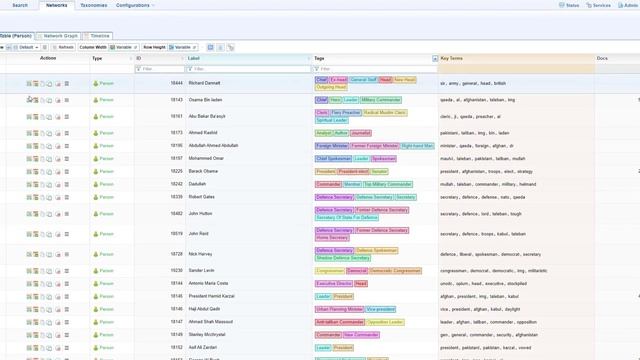
Task: Open the Services link
Action: click(598, 5)
